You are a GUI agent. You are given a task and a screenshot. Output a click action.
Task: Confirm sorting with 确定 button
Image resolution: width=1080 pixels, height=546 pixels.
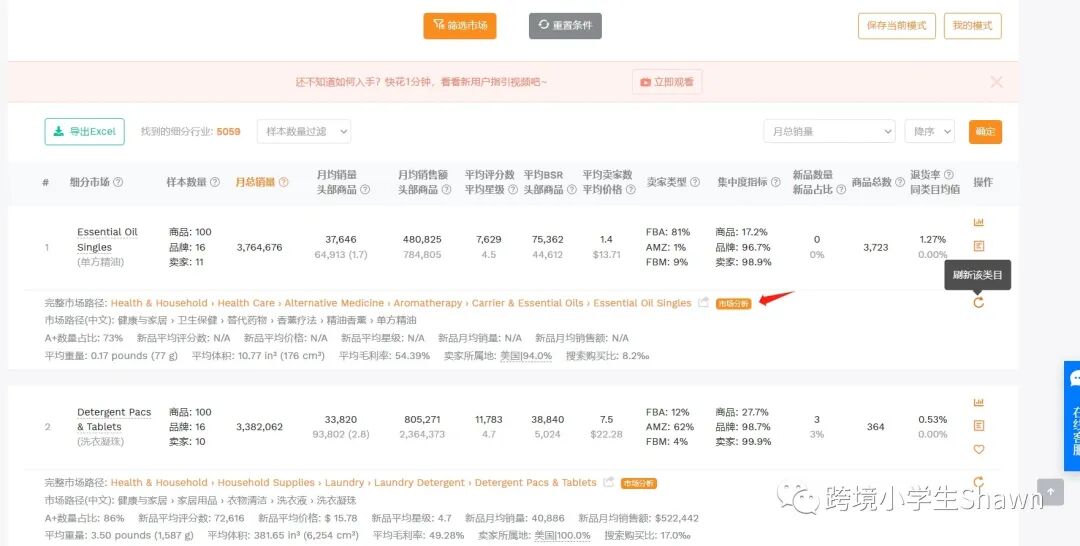point(985,132)
